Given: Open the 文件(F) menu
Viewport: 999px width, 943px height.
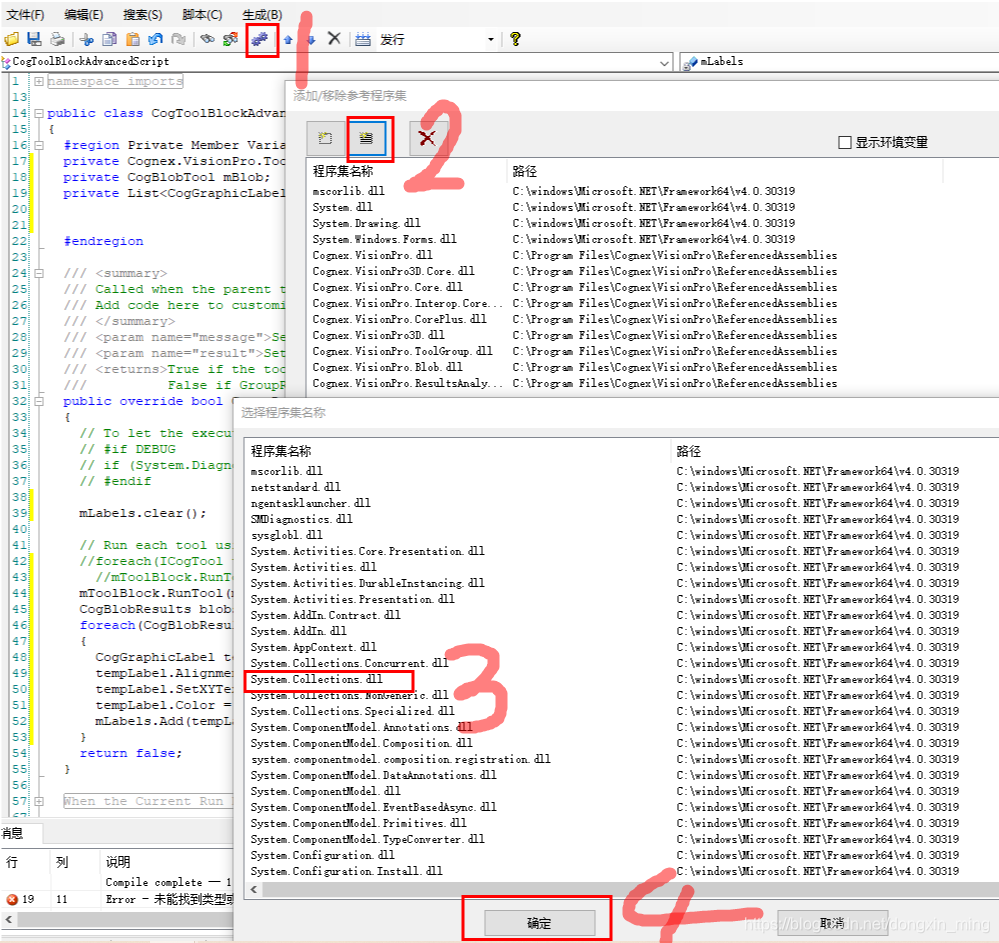Looking at the screenshot, I should [25, 15].
